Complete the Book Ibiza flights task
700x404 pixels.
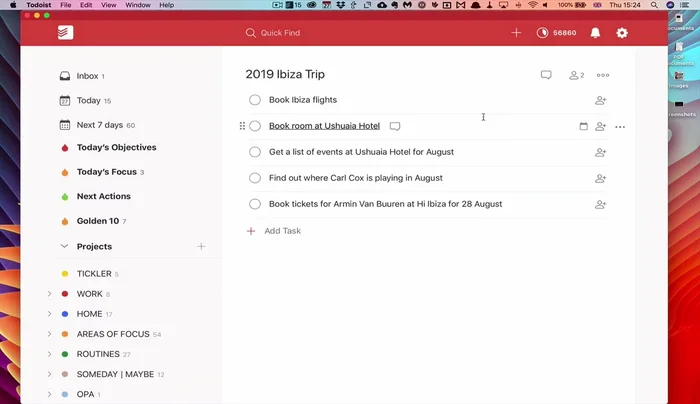tap(255, 100)
